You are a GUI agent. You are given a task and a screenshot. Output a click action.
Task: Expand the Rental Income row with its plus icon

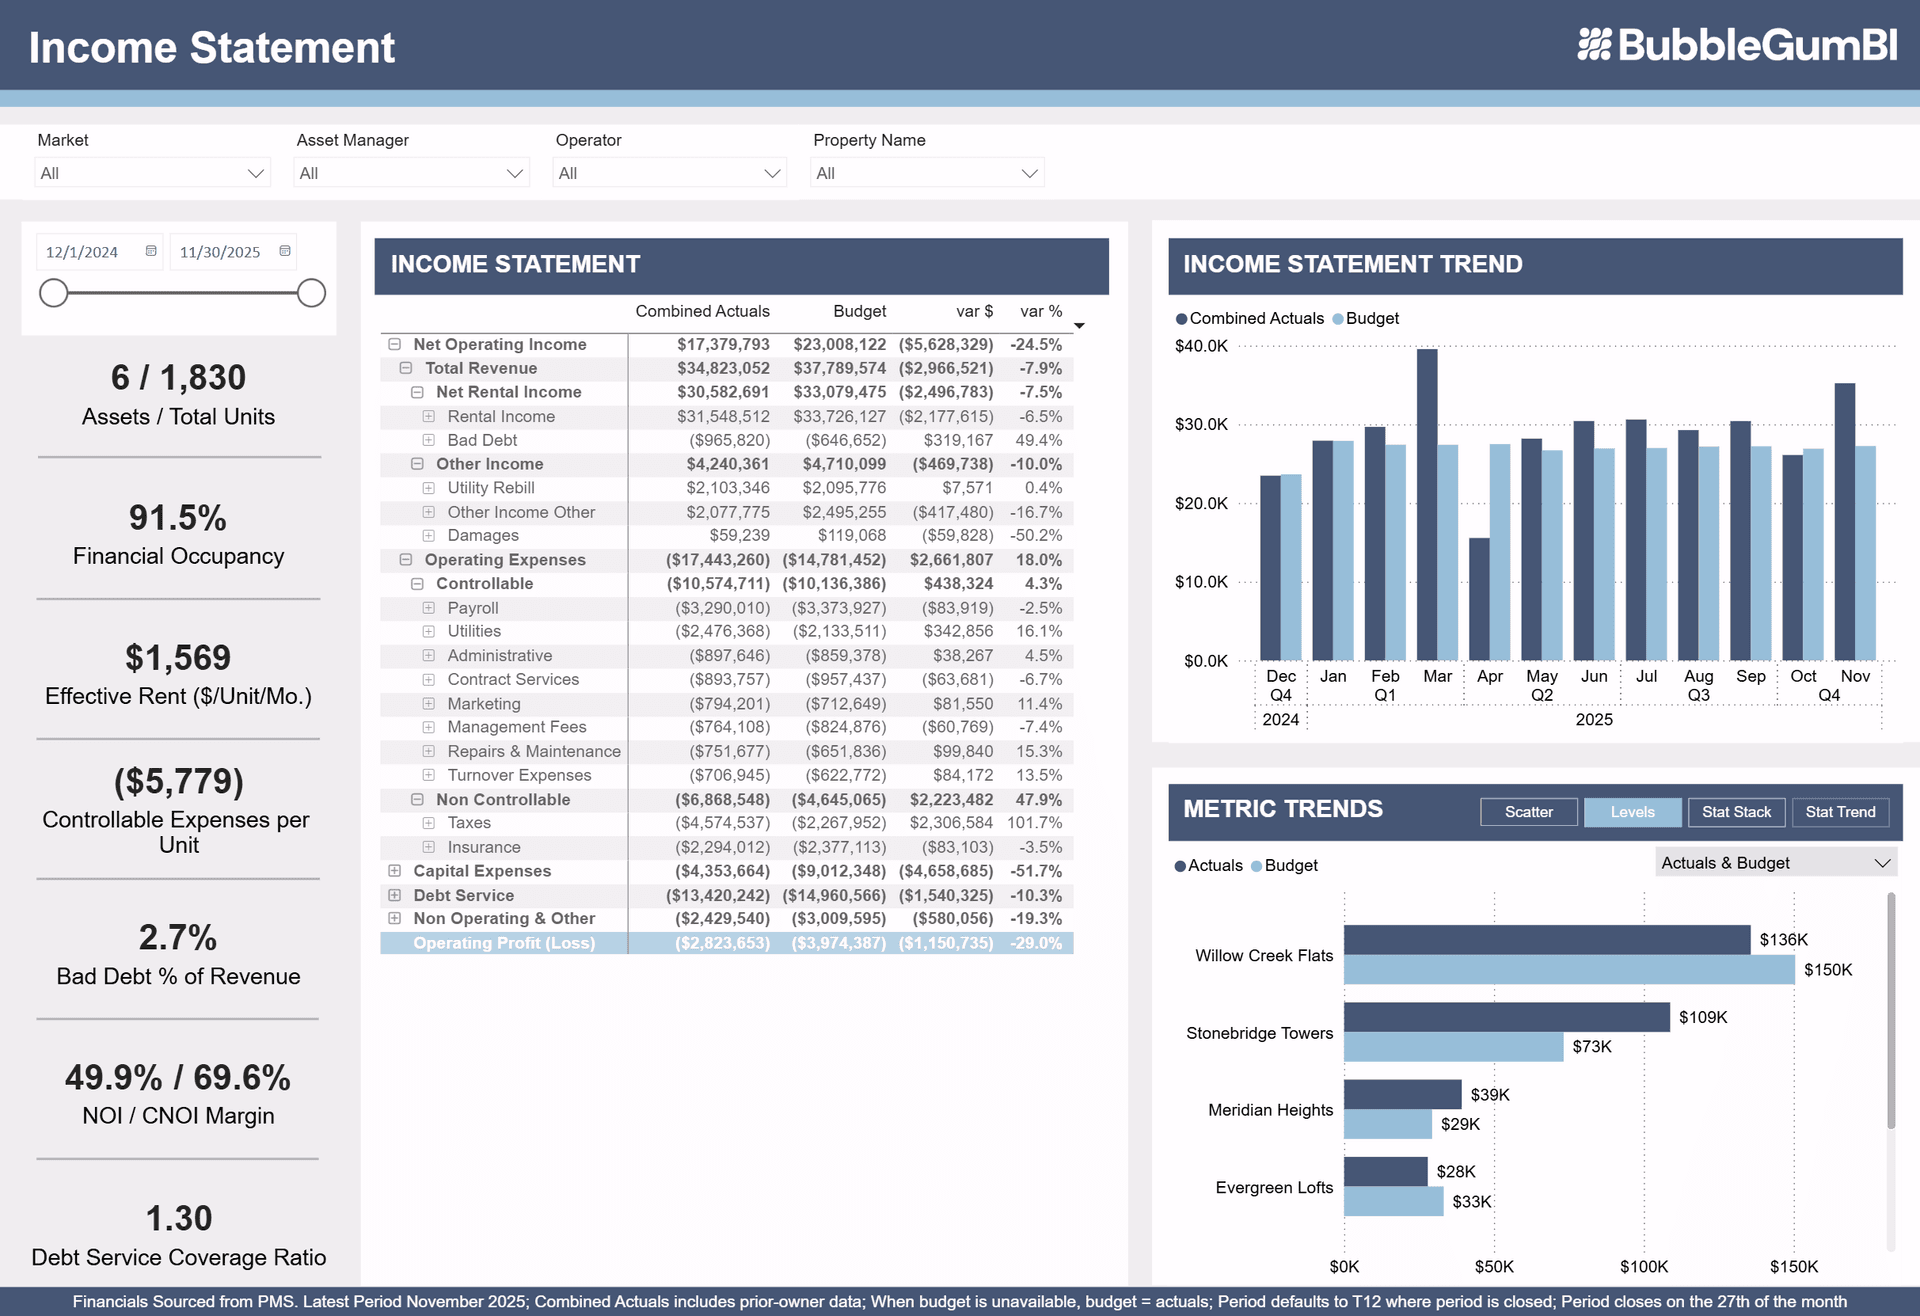(x=428, y=416)
